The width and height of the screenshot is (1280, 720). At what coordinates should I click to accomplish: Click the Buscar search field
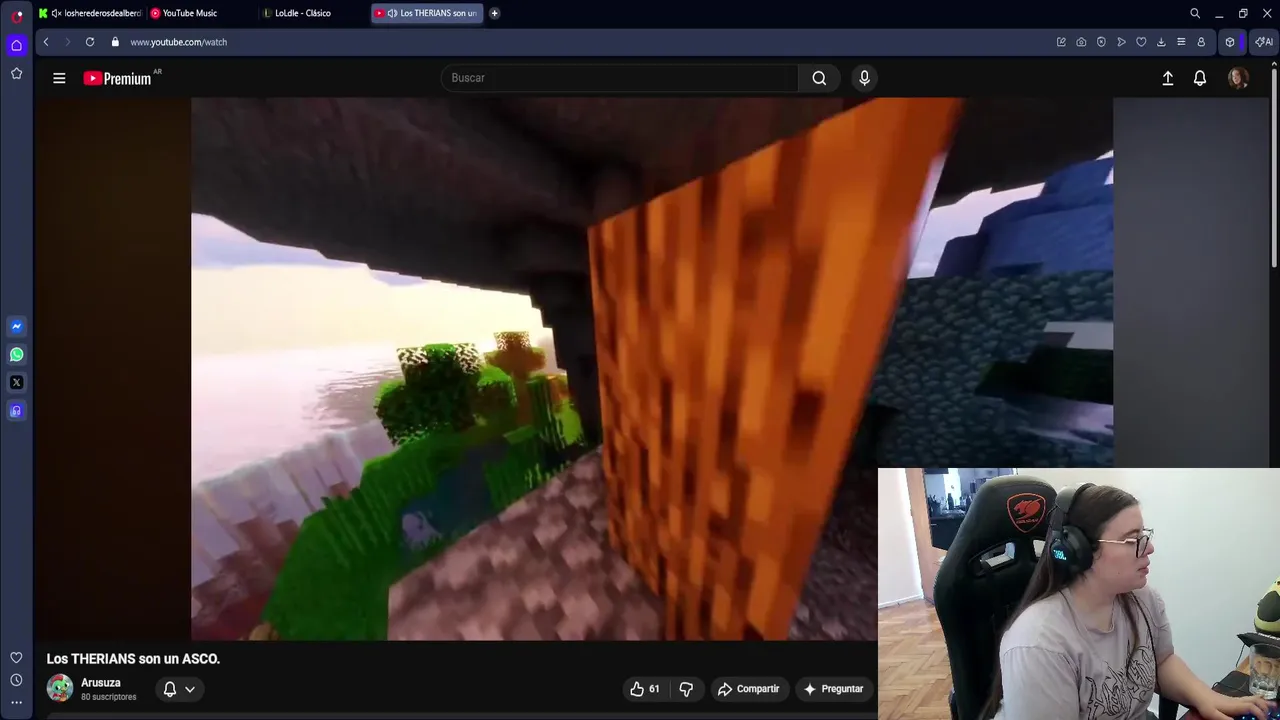pyautogui.click(x=619, y=78)
